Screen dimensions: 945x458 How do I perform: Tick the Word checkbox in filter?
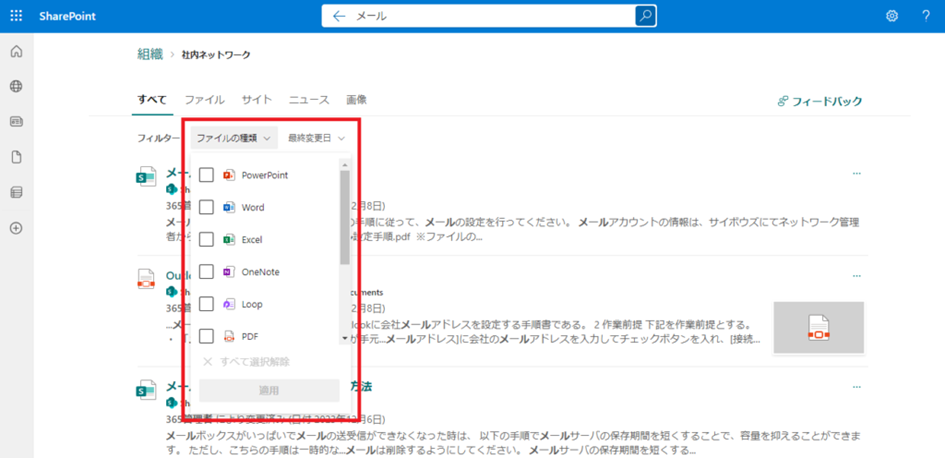coord(206,207)
